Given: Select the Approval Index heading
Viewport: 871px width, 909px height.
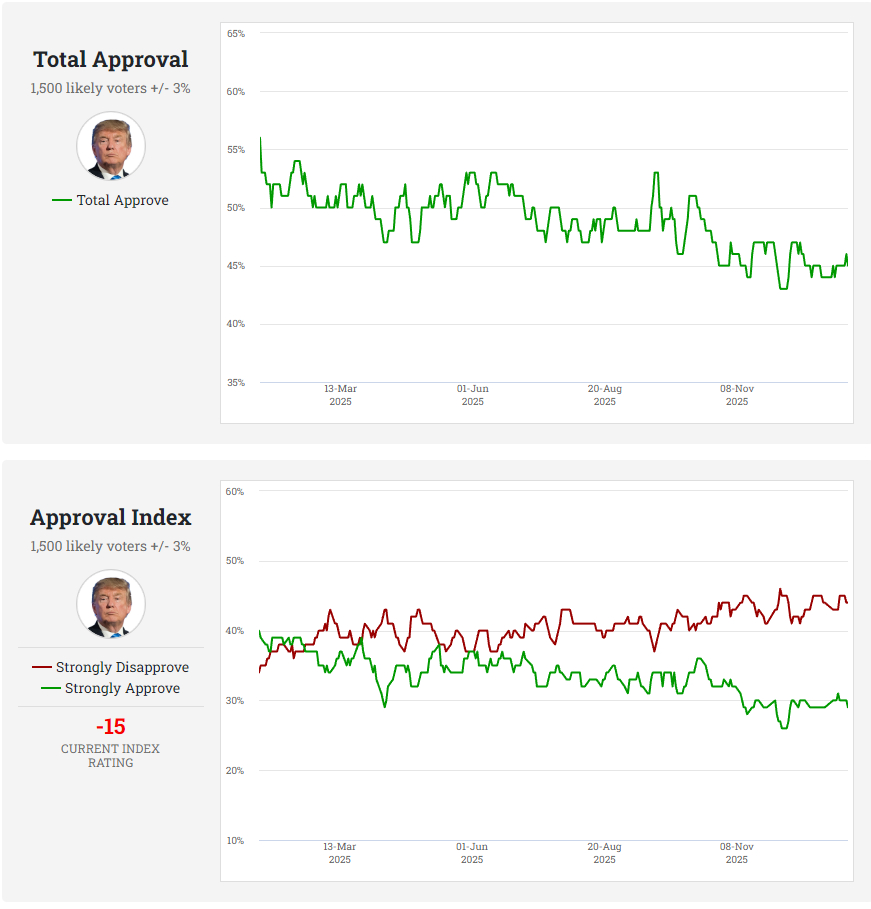Looking at the screenshot, I should (x=111, y=518).
